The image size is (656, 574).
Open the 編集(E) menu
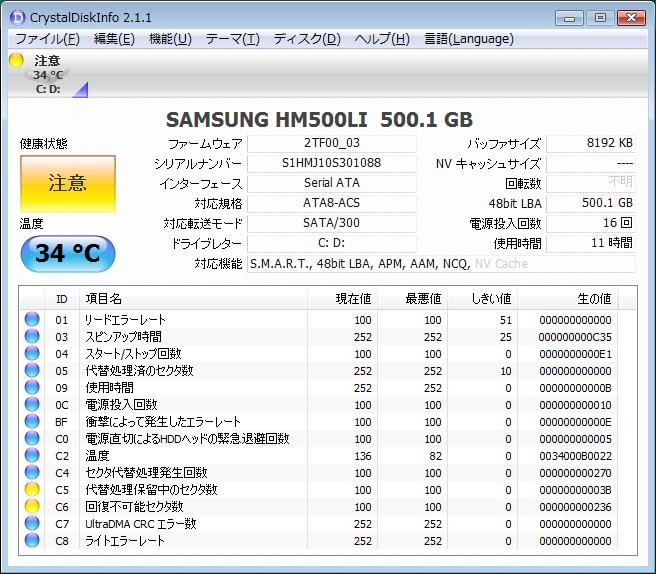coord(114,39)
